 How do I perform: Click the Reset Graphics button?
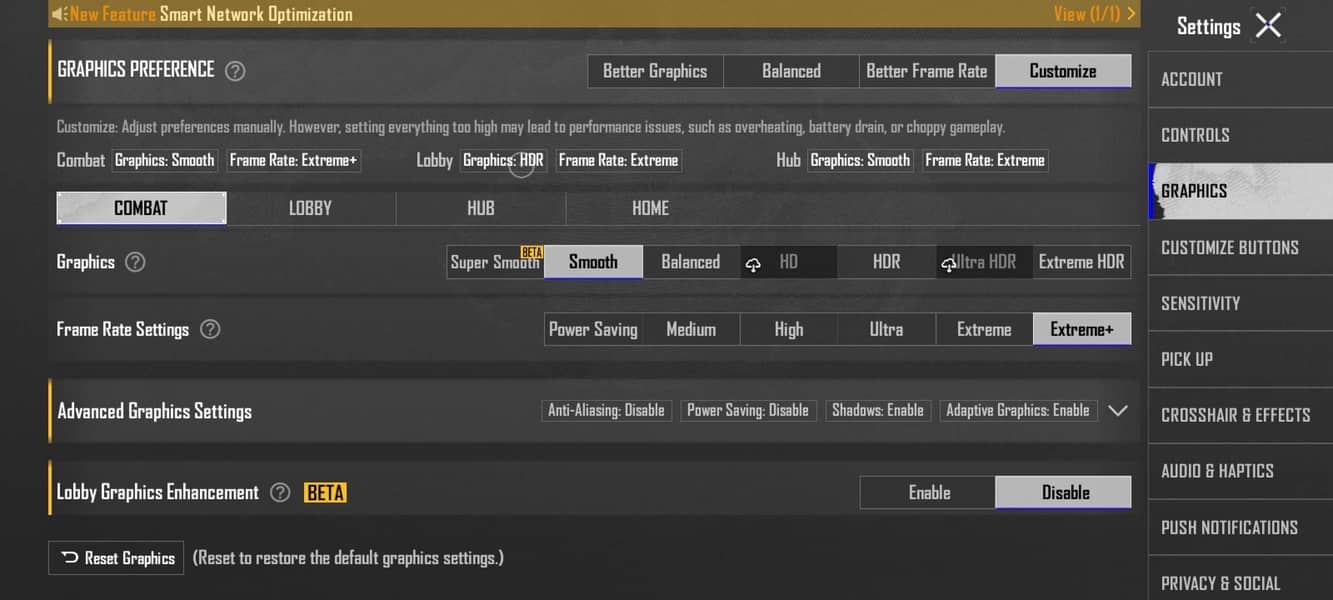(x=116, y=558)
